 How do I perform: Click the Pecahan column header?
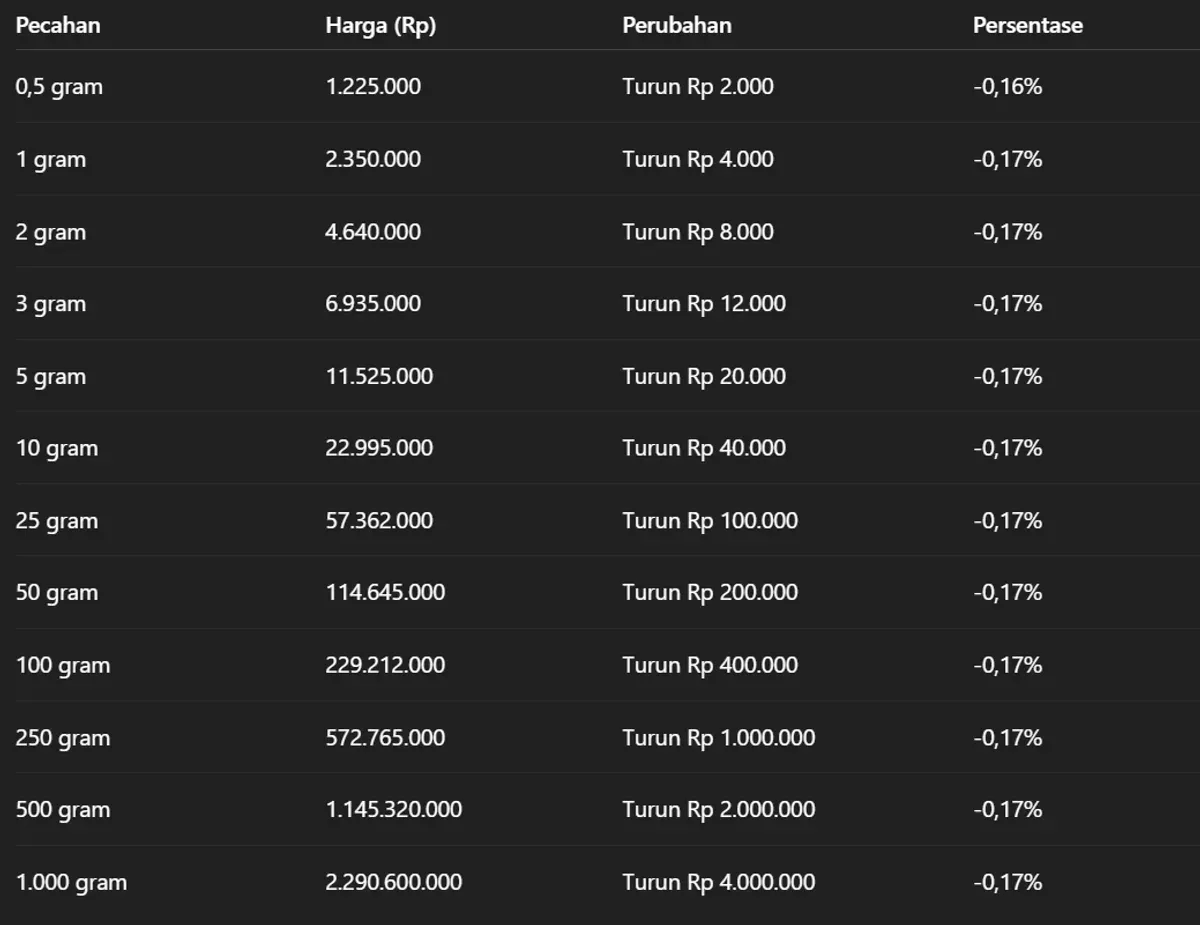click(x=58, y=25)
